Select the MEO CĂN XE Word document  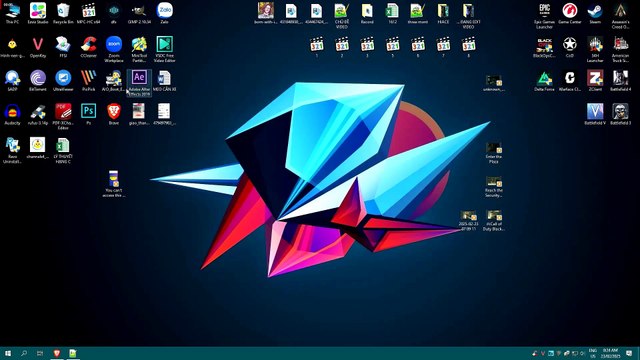[164, 81]
